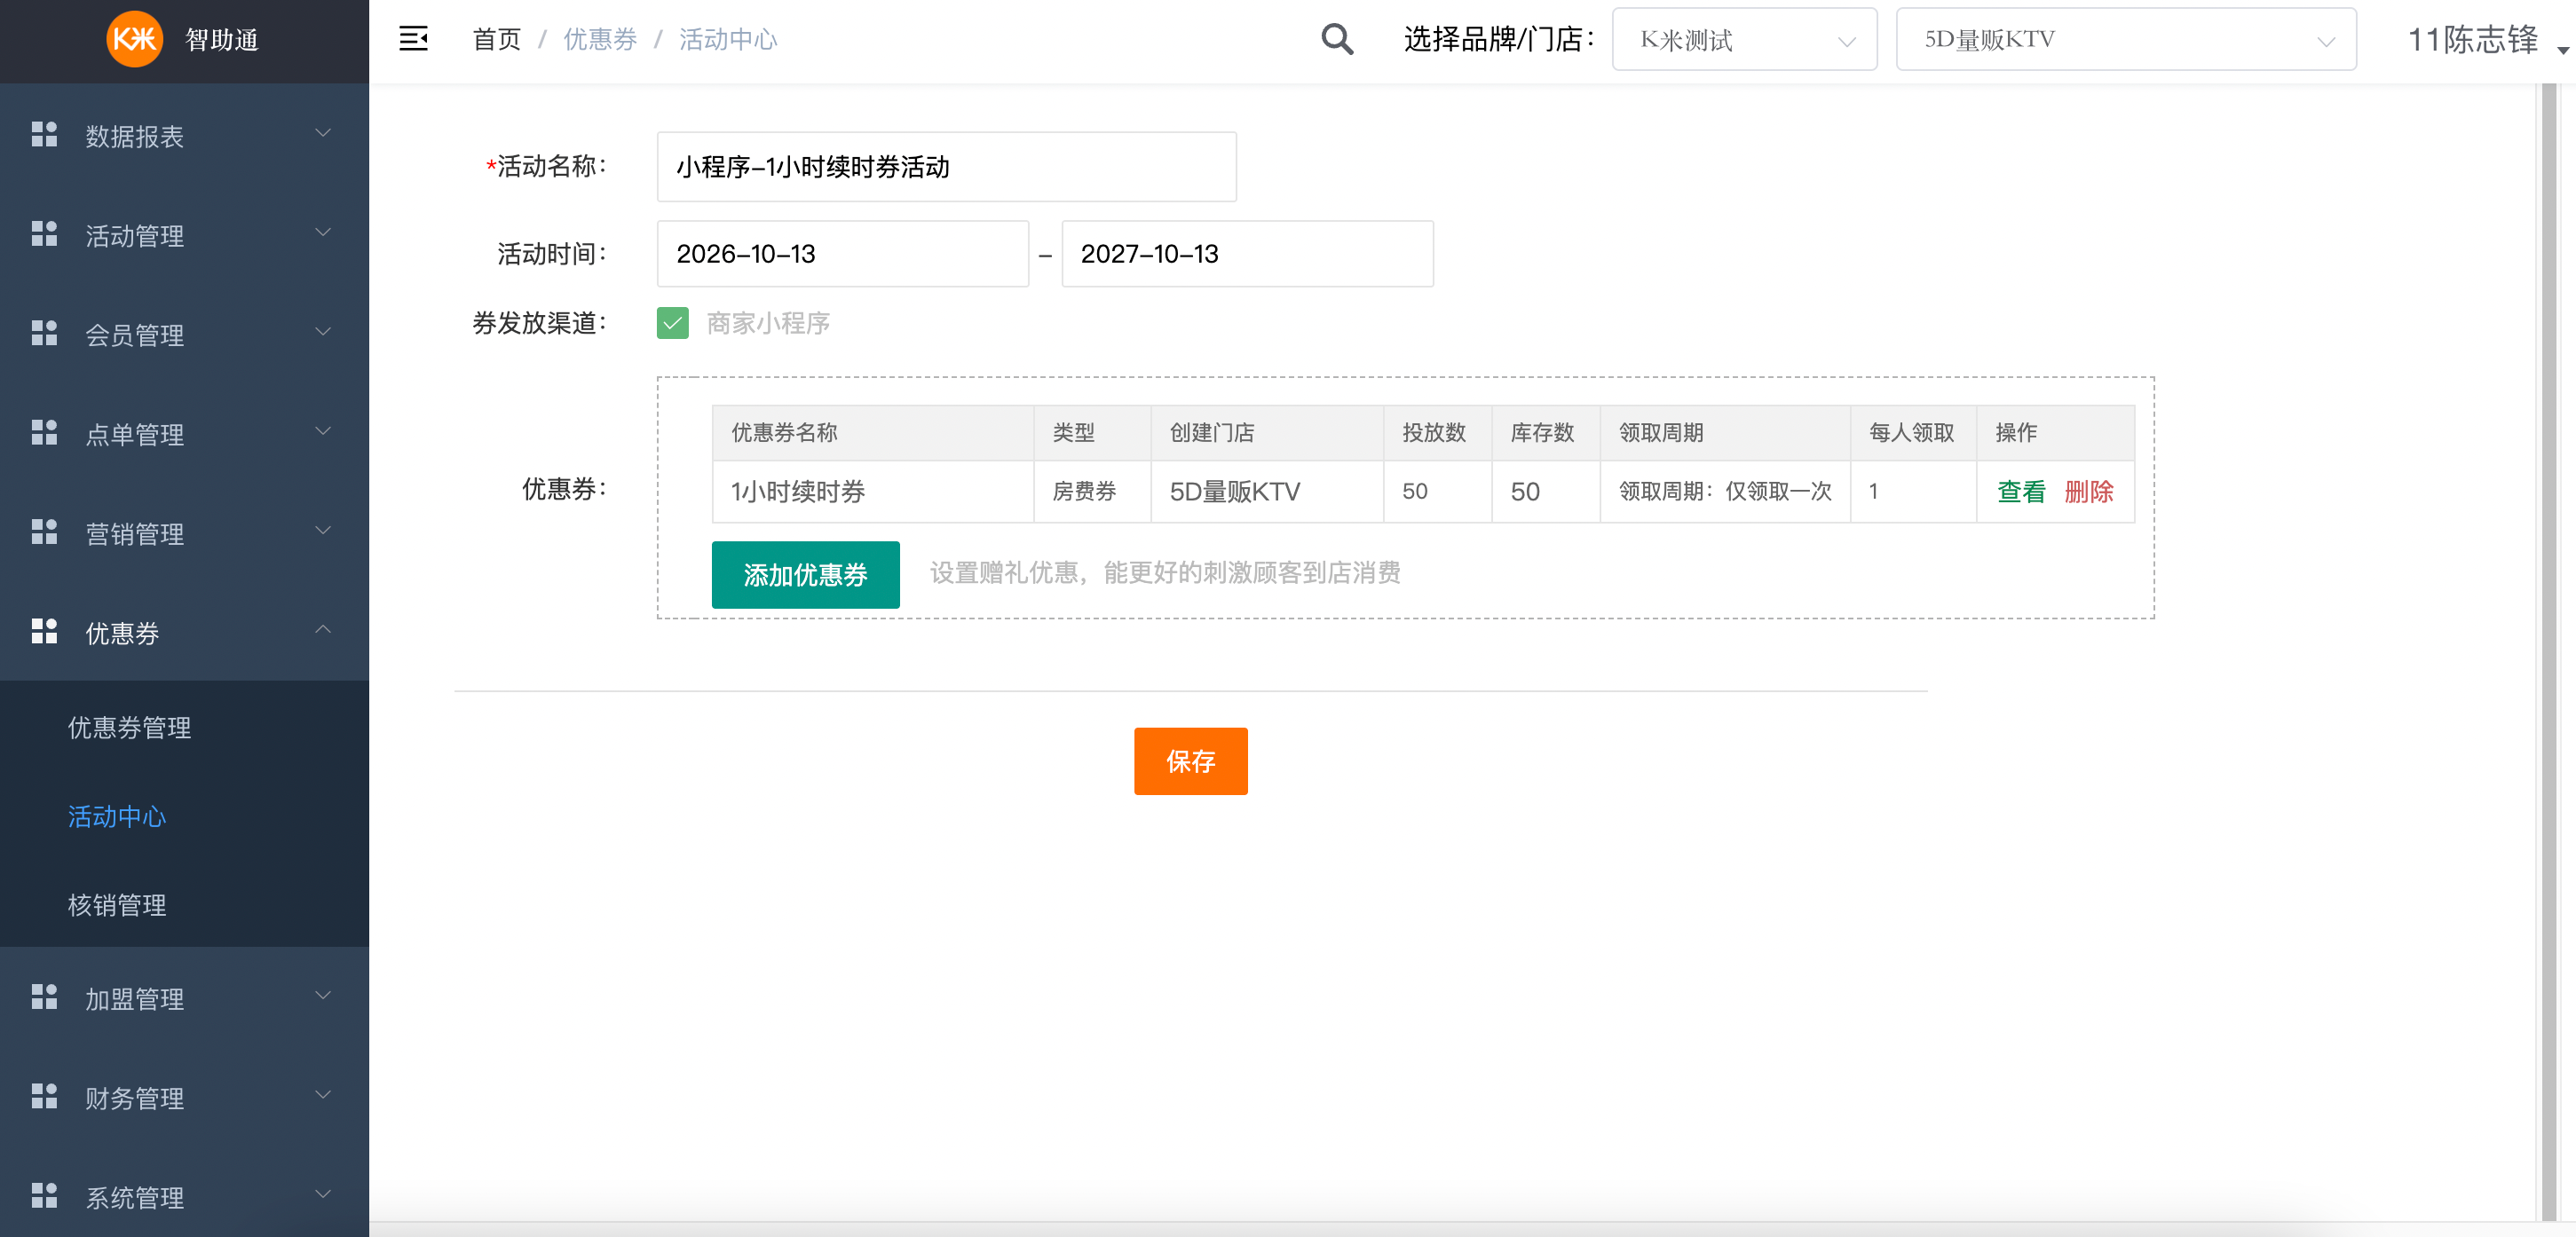Open the search magnifier icon
The height and width of the screenshot is (1237, 2576).
tap(1337, 39)
